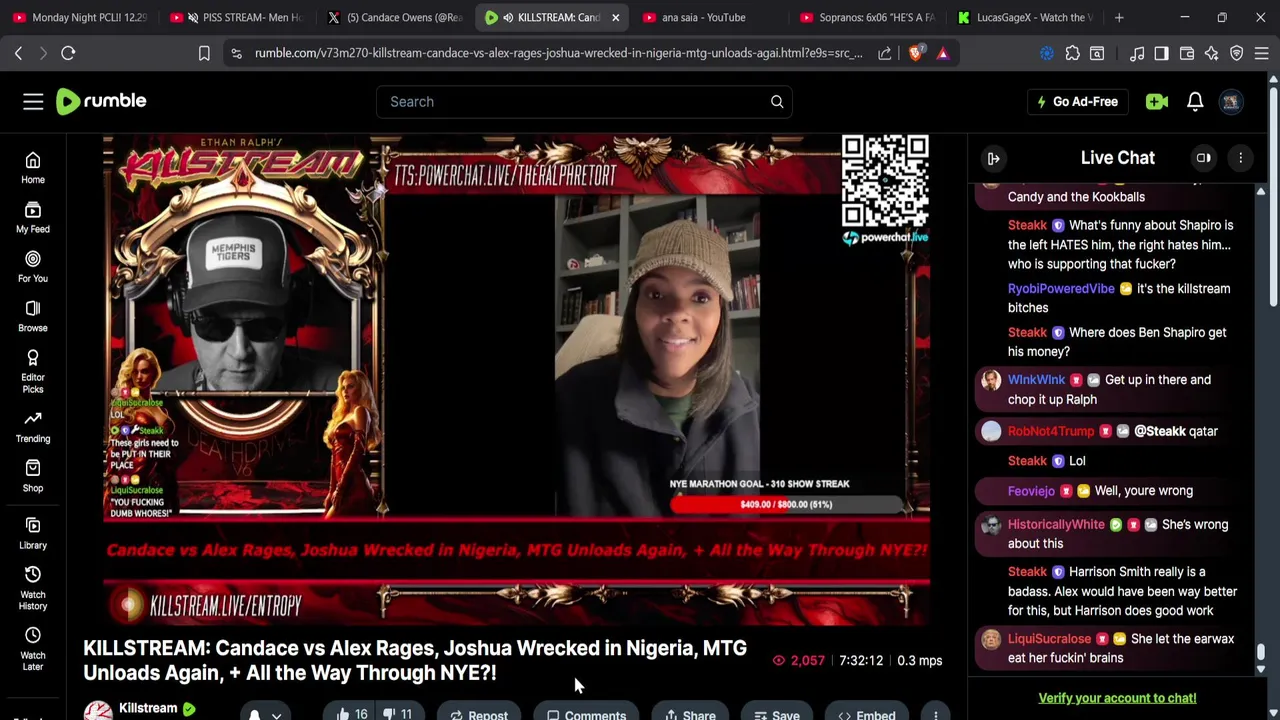1280x720 pixels.
Task: Open Shop in the sidebar
Action: (x=33, y=477)
